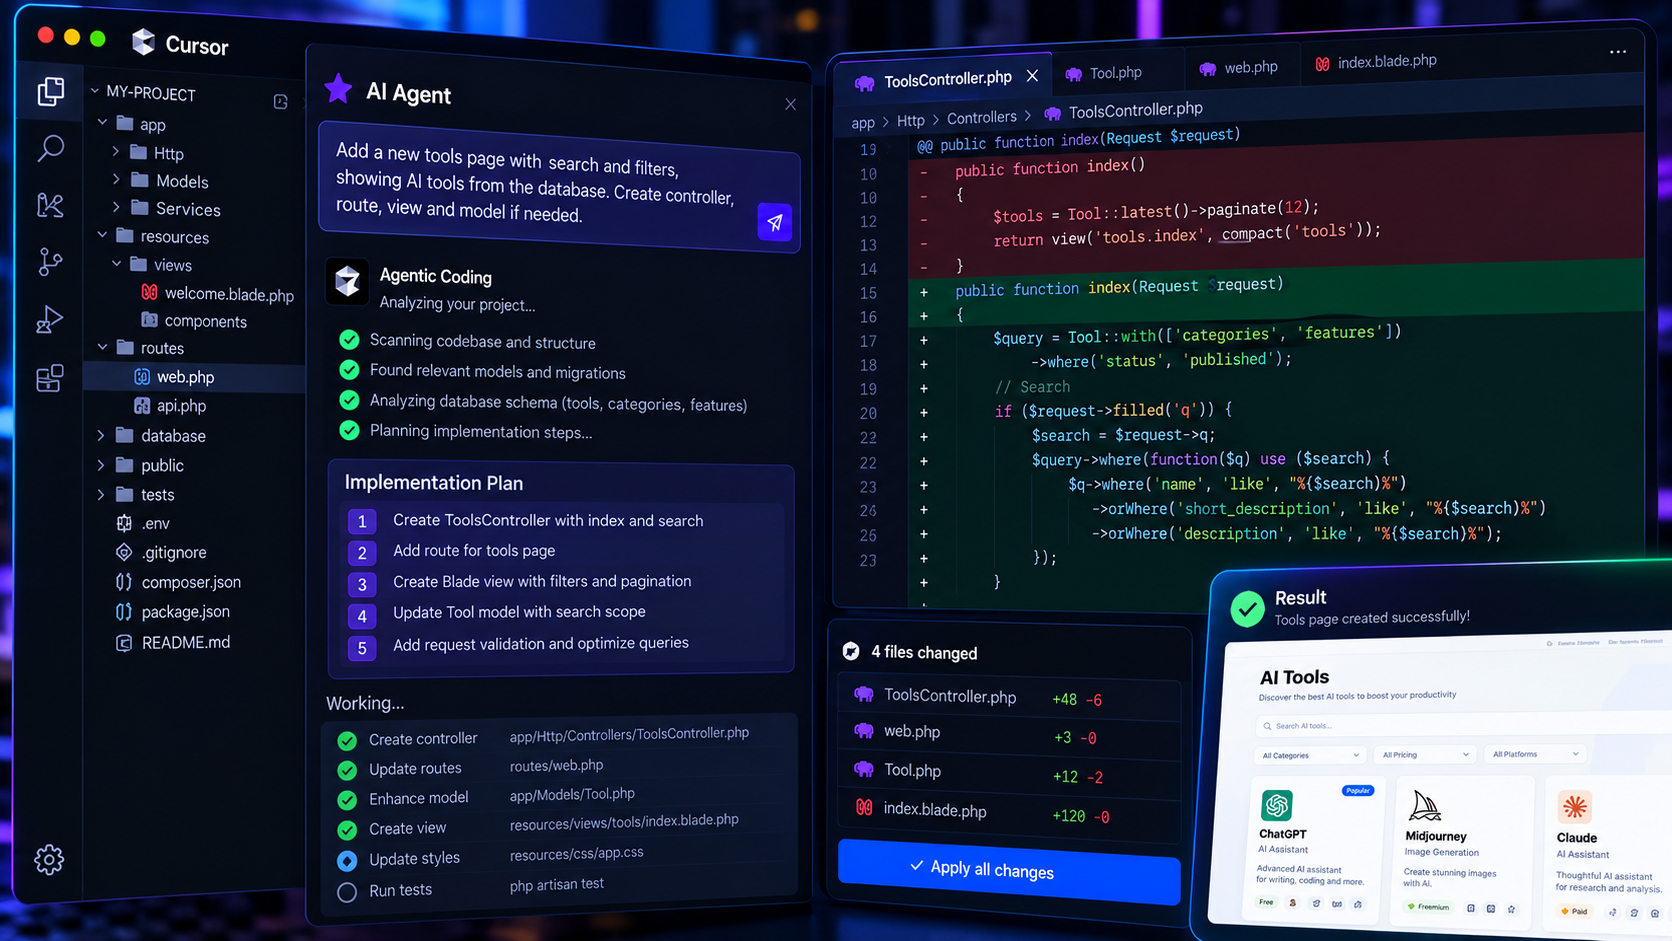Open the settings gear in activity bar
The width and height of the screenshot is (1672, 941).
click(49, 859)
